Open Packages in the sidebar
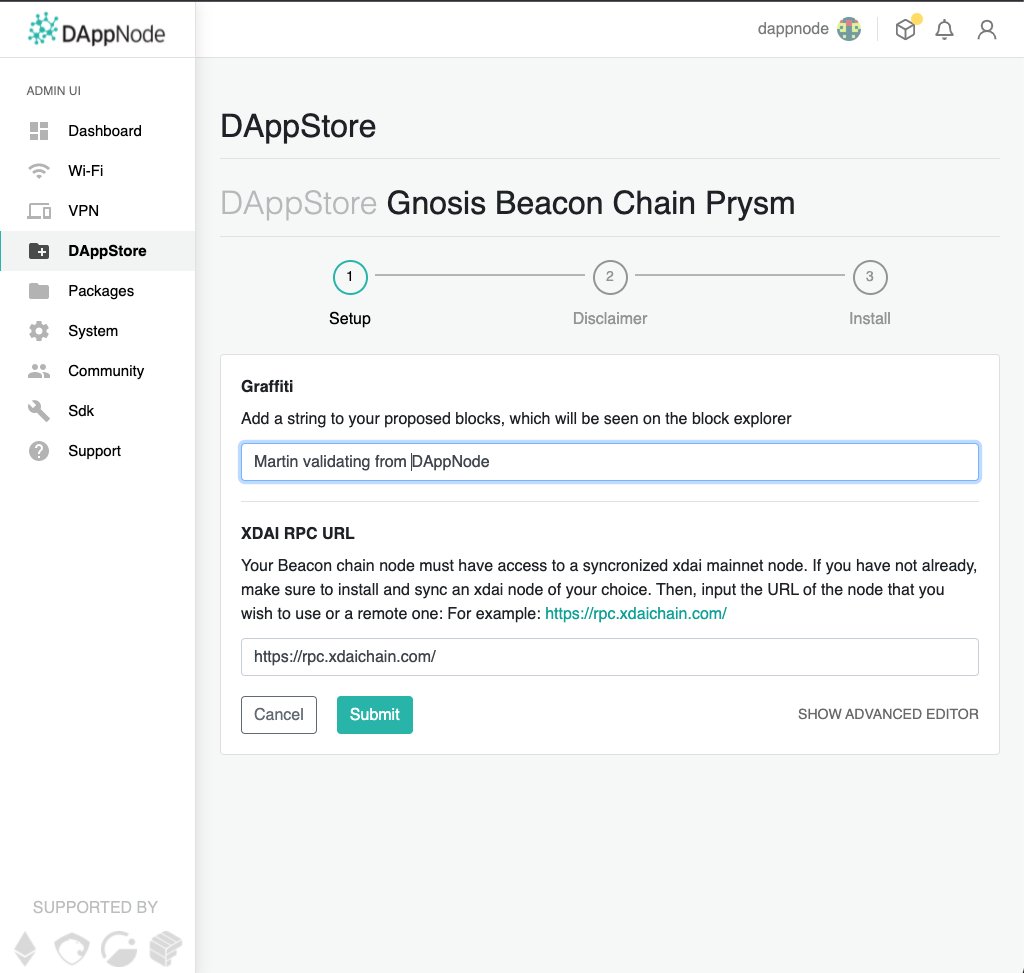 97,291
